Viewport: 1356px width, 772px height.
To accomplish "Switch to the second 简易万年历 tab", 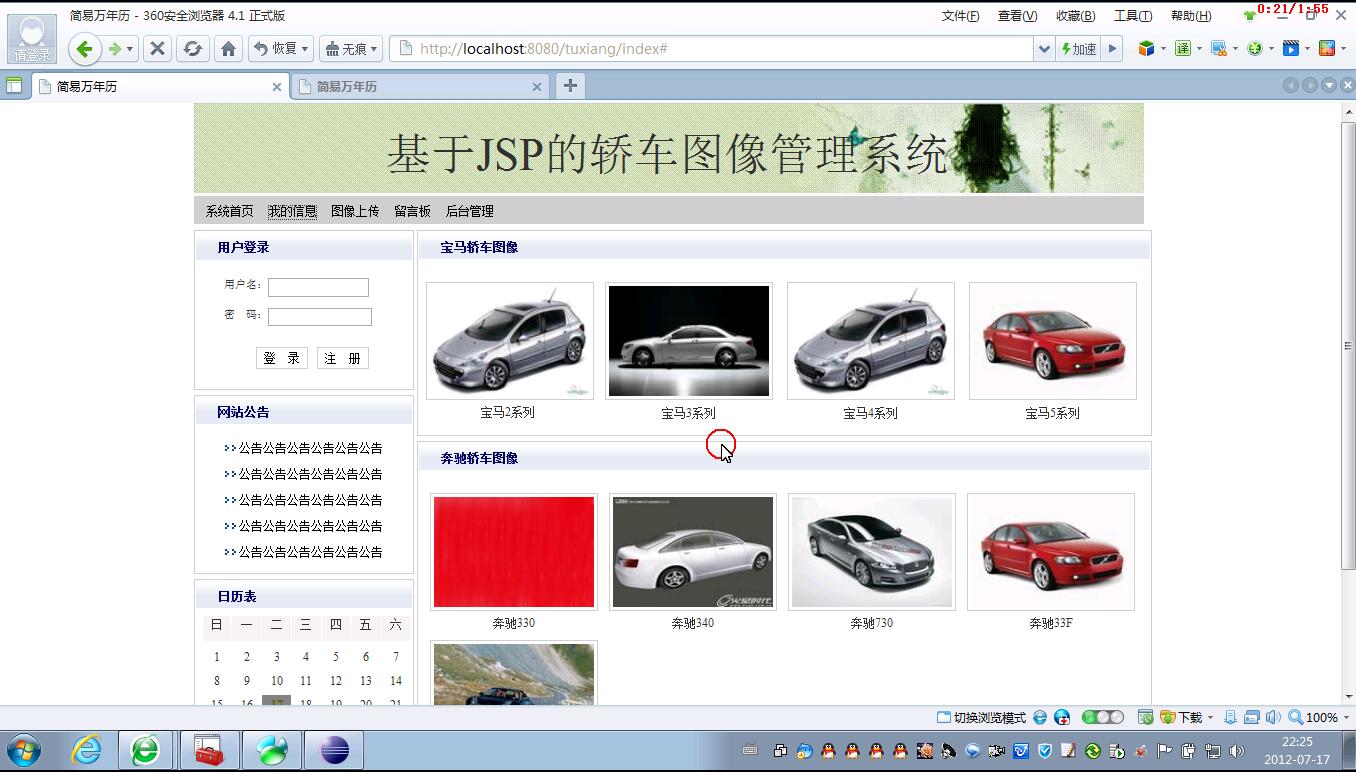I will click(418, 87).
